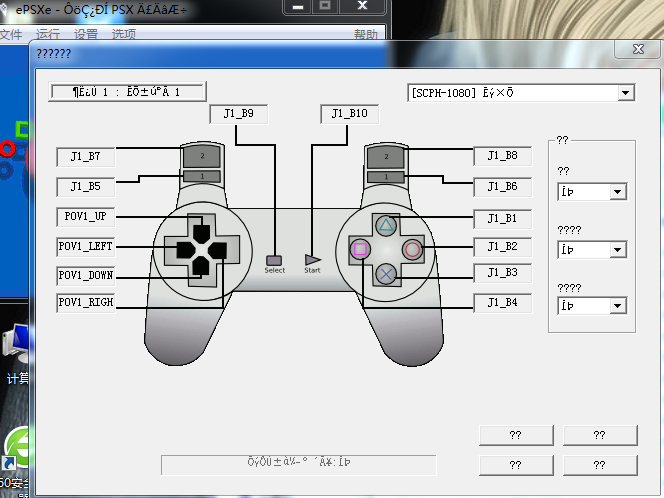Close the gamepad configuration dialog
This screenshot has width=664, height=498.
click(x=638, y=50)
